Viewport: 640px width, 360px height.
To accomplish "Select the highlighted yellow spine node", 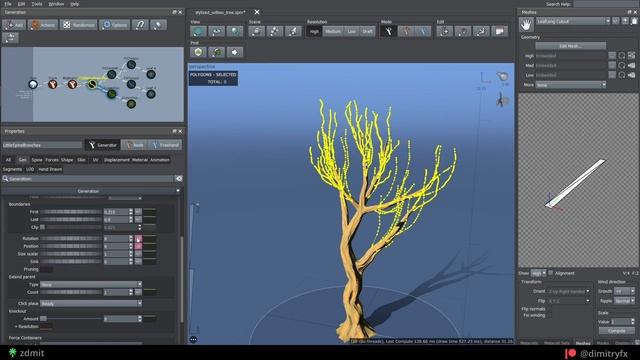I will 92,84.
